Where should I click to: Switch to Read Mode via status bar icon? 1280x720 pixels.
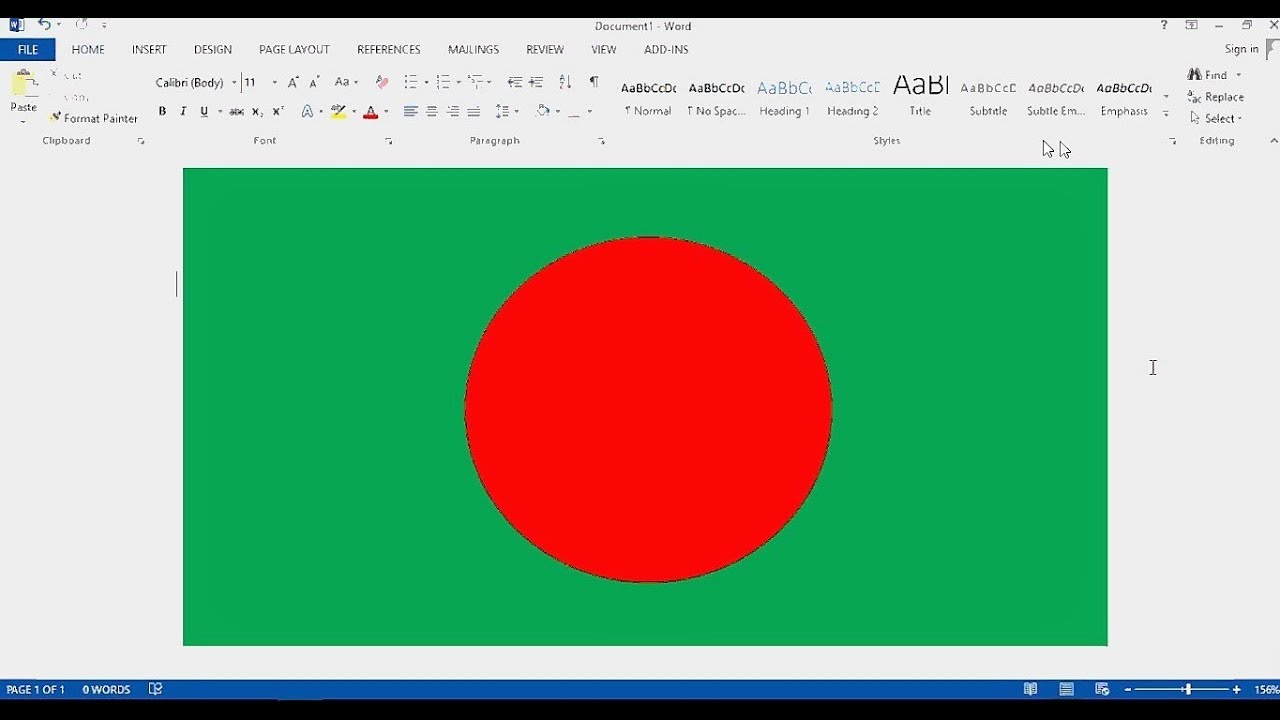[x=1031, y=689]
